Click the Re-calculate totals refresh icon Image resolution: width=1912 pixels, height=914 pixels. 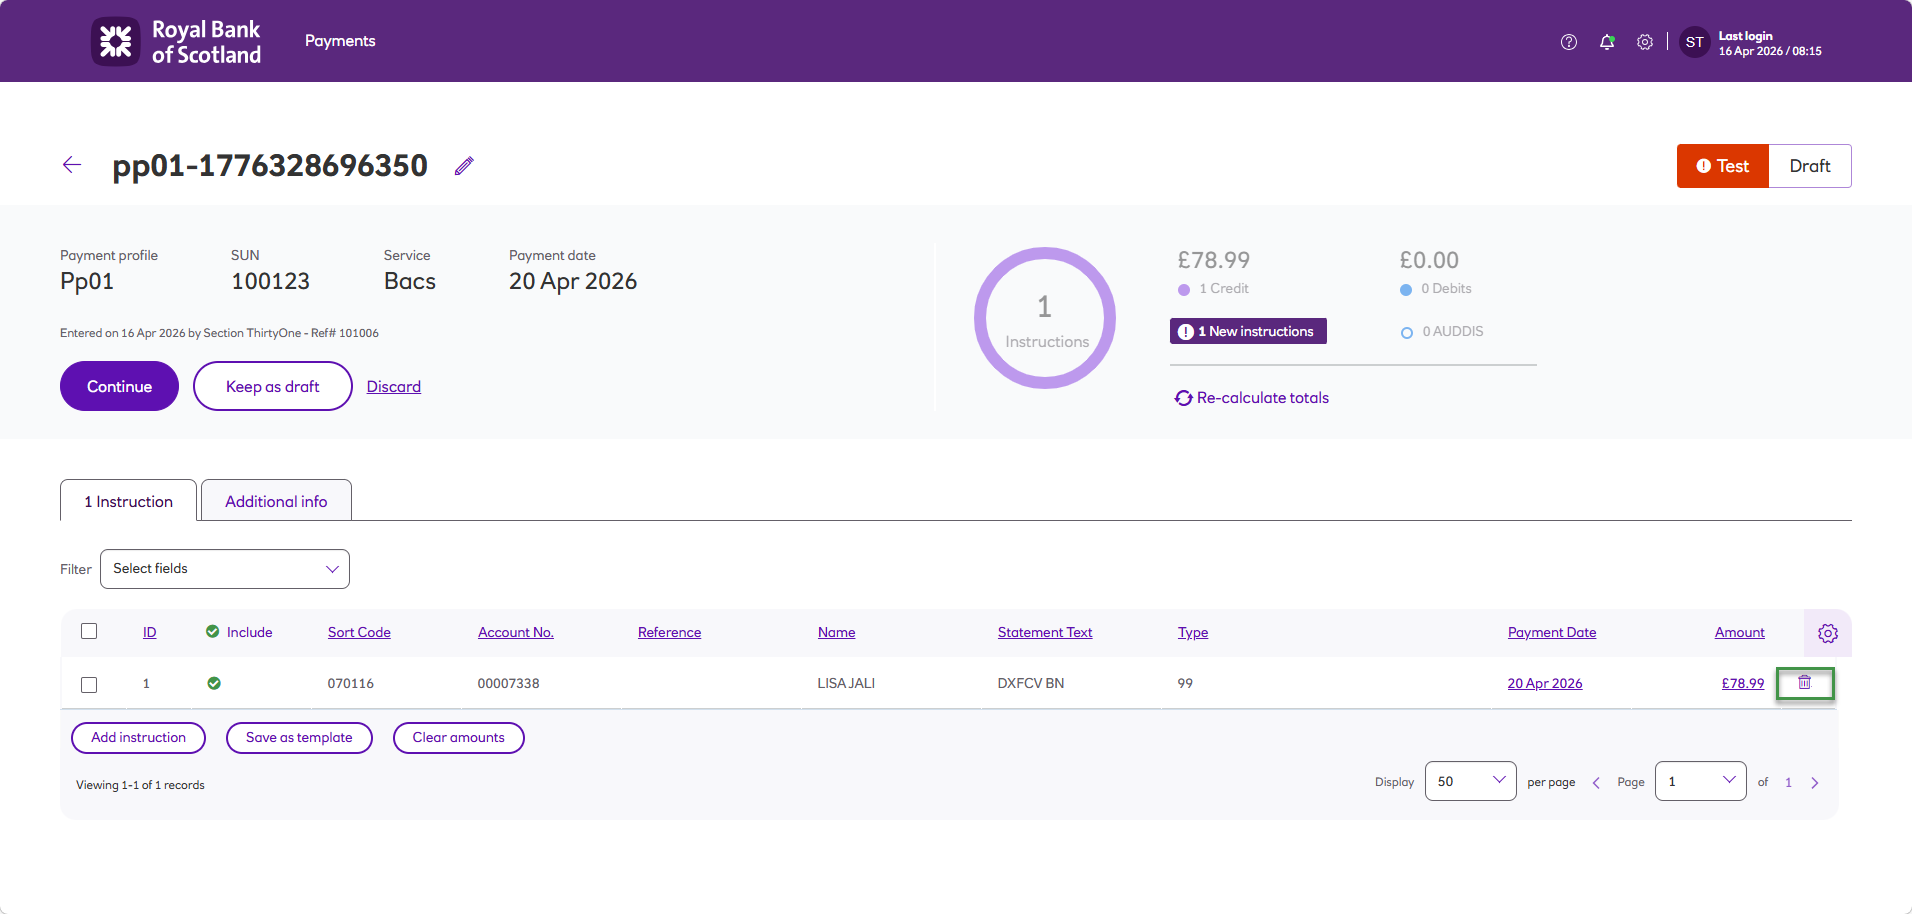(1184, 398)
